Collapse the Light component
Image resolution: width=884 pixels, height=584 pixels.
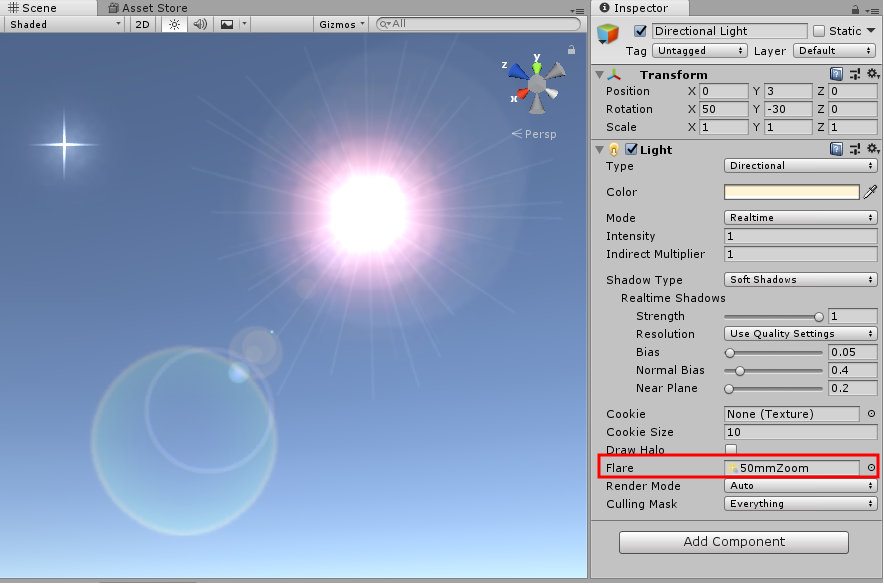[599, 150]
